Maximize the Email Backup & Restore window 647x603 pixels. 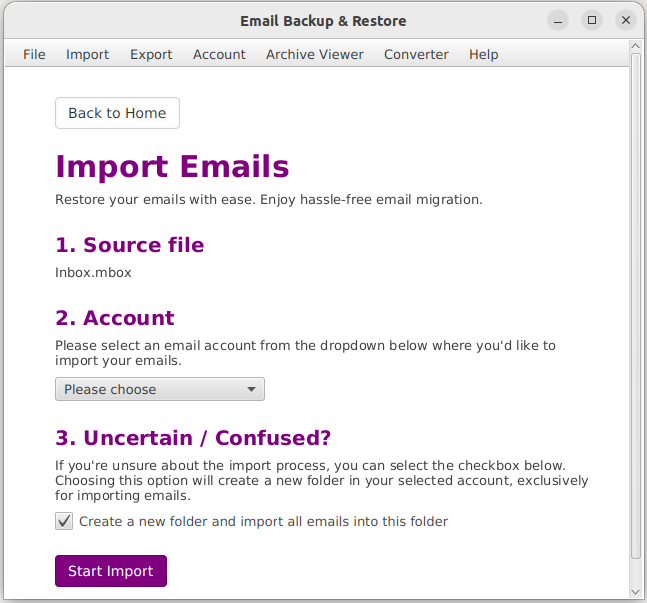(592, 20)
